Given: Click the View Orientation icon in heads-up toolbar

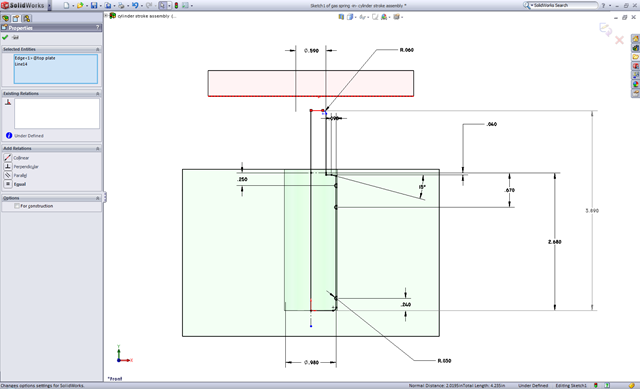Looking at the screenshot, I should [341, 17].
